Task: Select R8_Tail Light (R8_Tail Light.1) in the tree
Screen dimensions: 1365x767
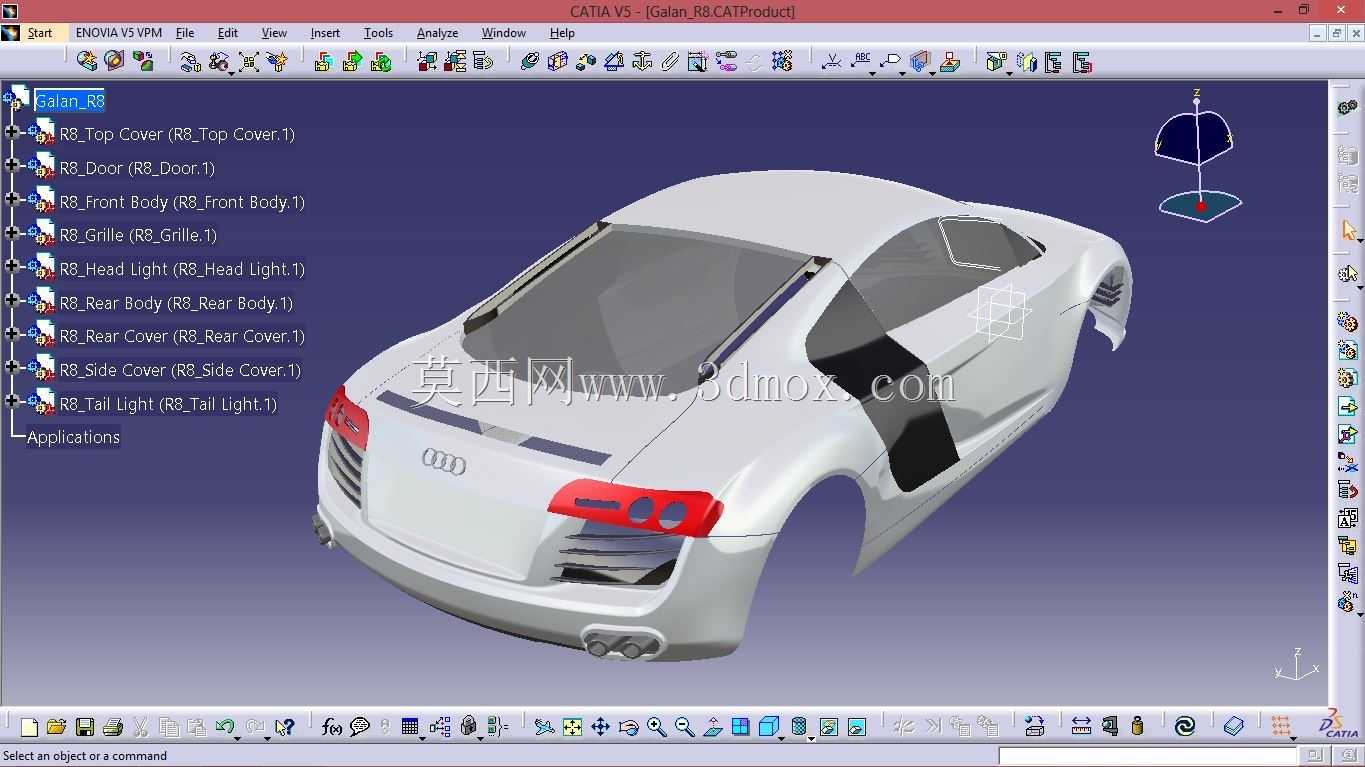Action: click(168, 404)
